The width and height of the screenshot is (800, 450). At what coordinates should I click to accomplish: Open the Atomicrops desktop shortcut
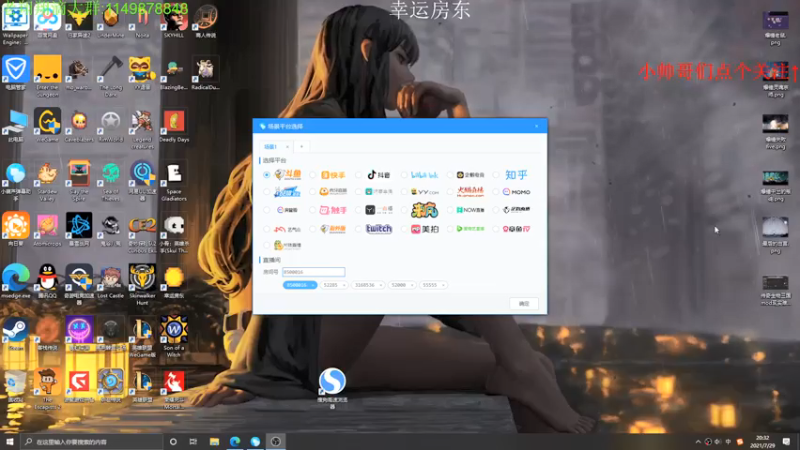pos(47,230)
